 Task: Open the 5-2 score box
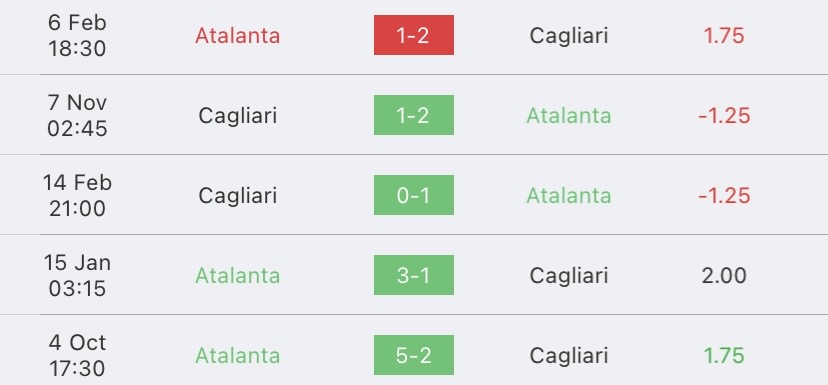coord(413,355)
